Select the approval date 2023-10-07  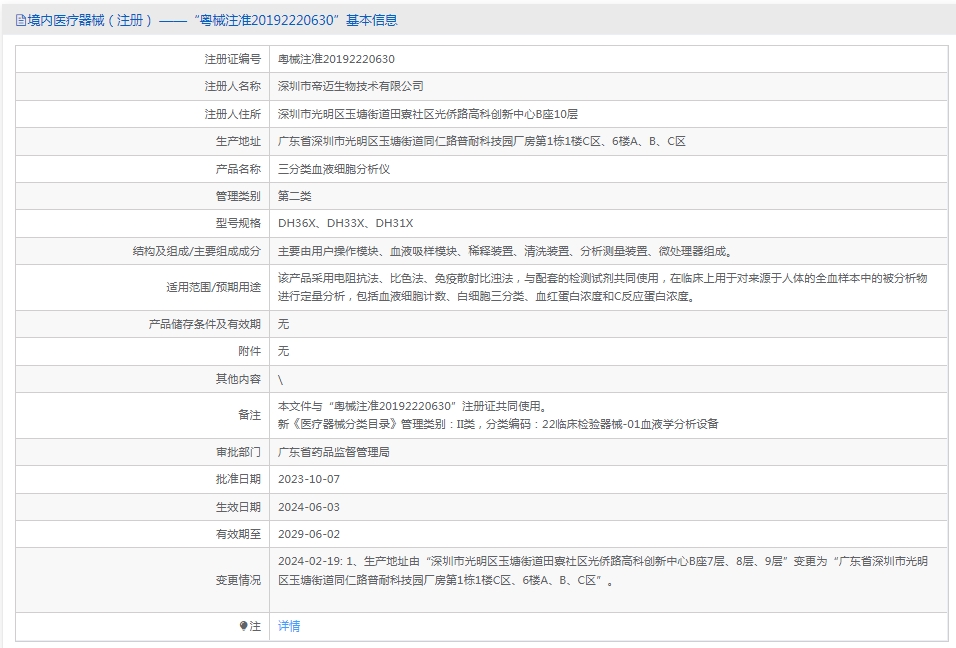click(x=309, y=479)
